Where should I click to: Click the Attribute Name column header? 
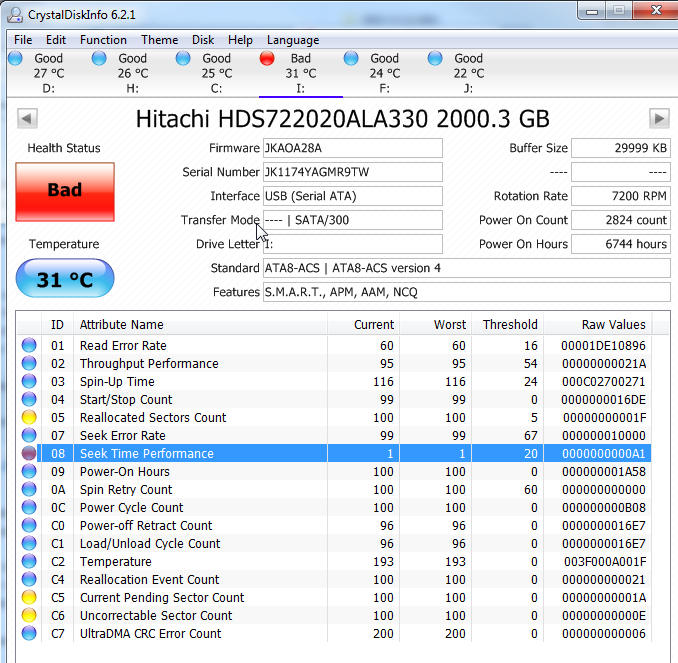point(200,324)
